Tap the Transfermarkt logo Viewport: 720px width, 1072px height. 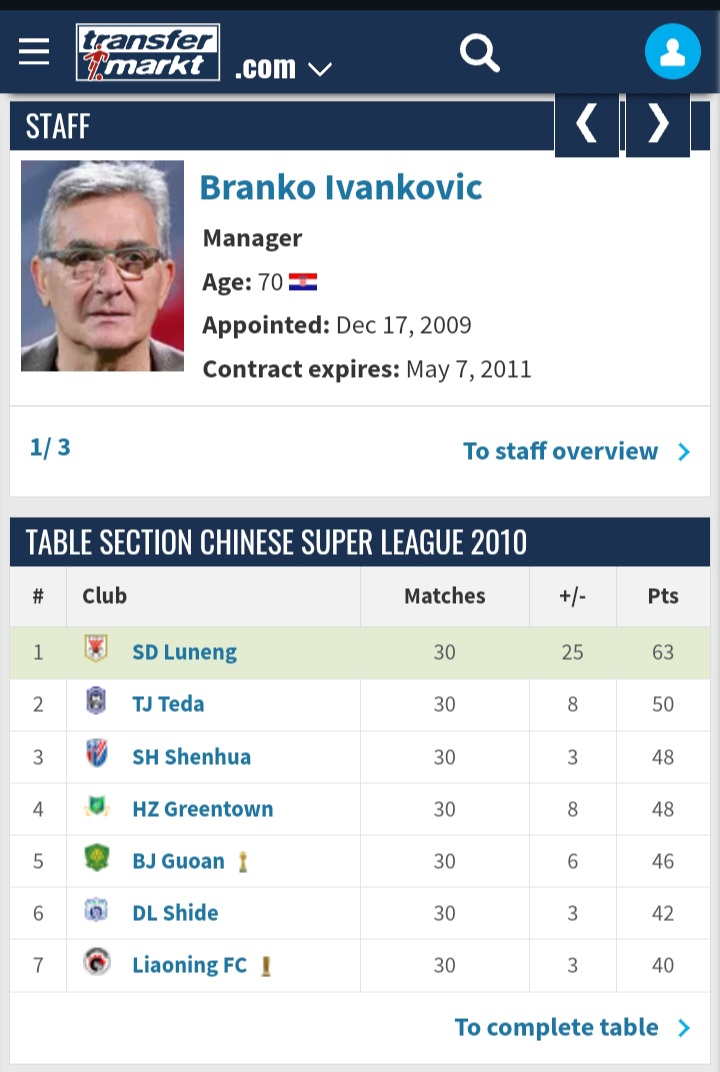148,53
